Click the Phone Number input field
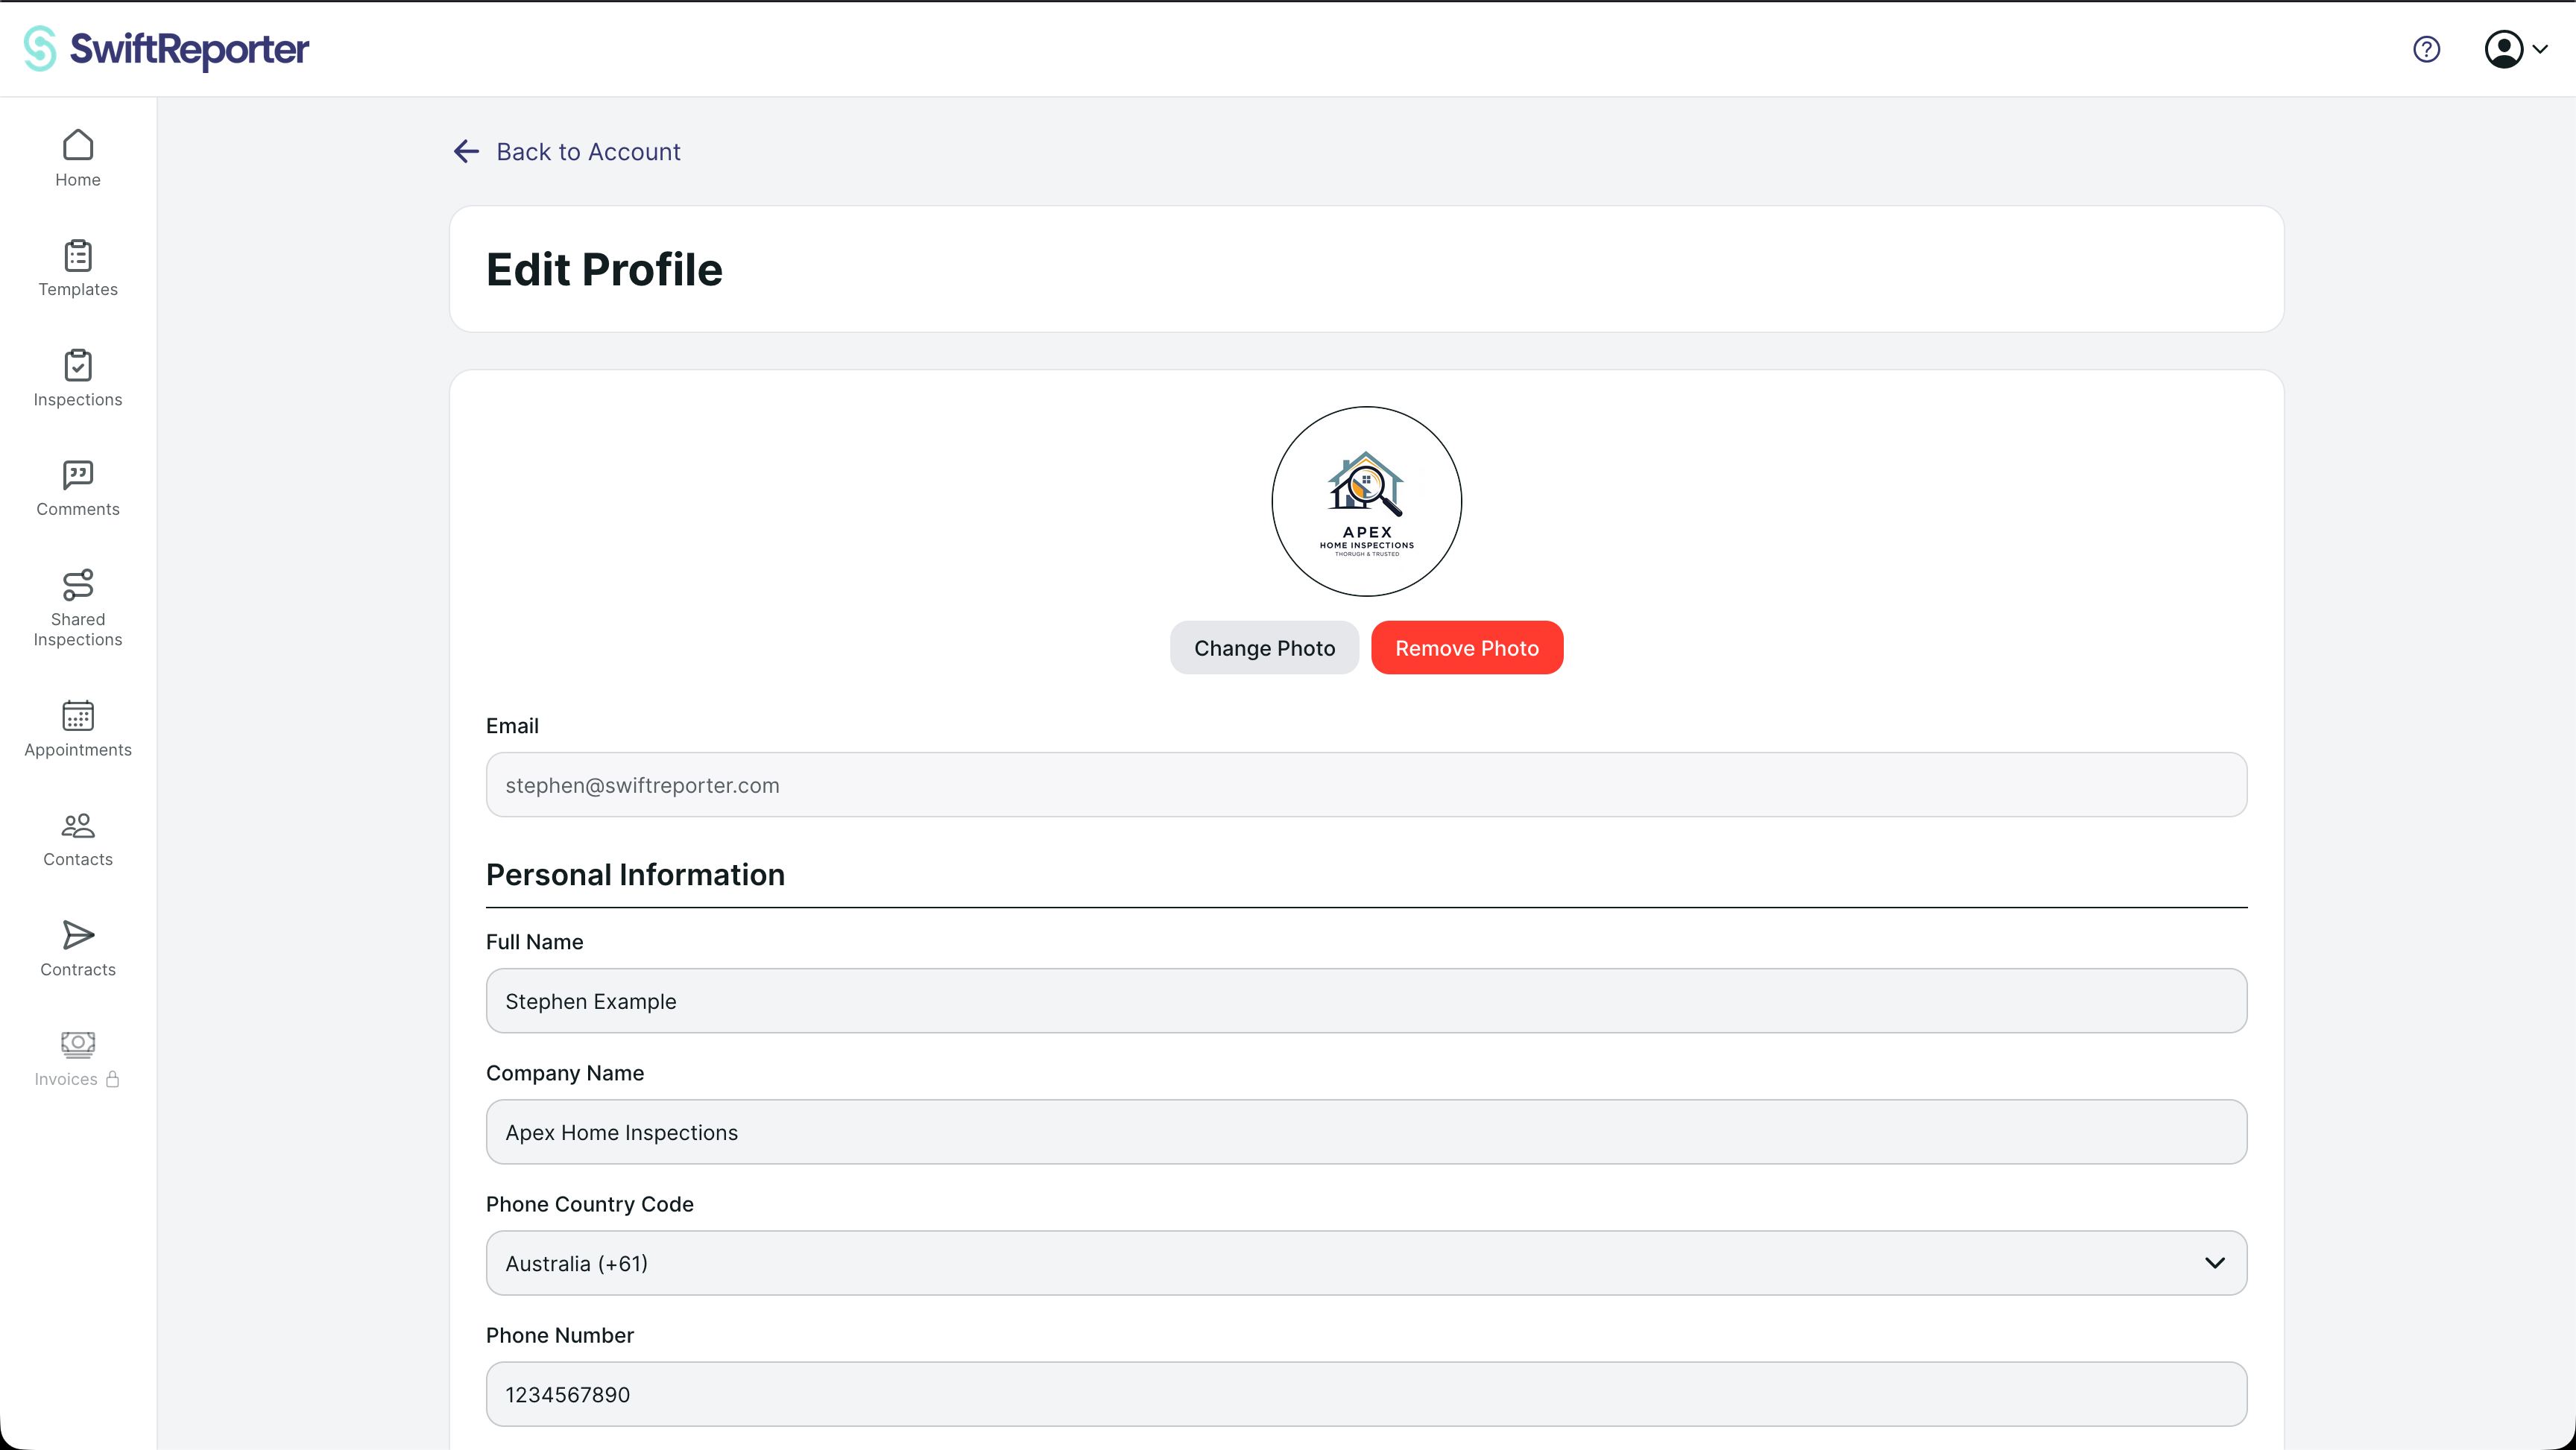This screenshot has height=1450, width=2576. tap(1366, 1394)
